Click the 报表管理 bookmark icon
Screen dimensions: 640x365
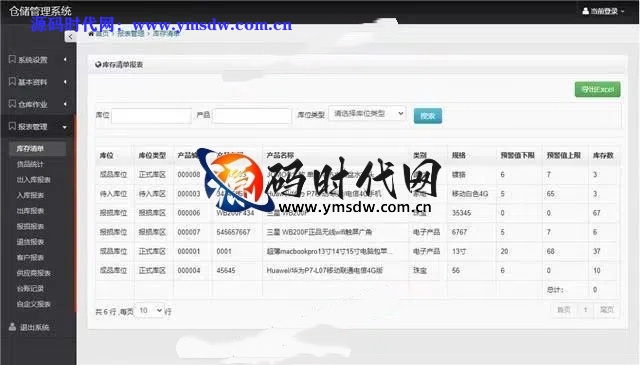[x=12, y=127]
